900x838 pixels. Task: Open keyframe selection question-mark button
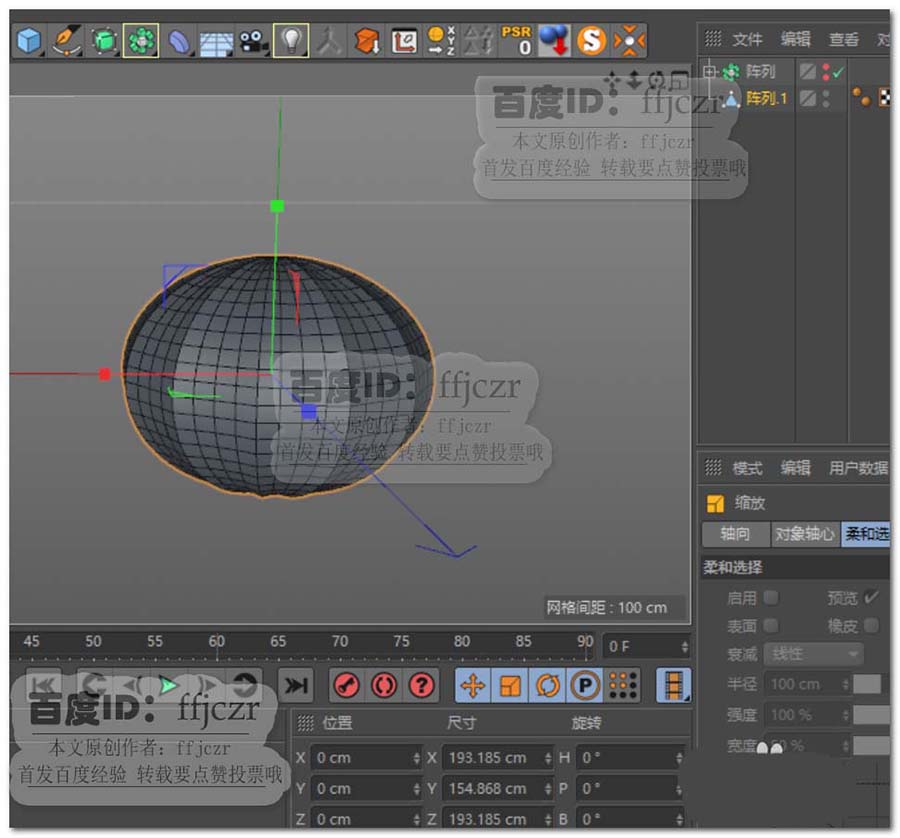(x=422, y=685)
